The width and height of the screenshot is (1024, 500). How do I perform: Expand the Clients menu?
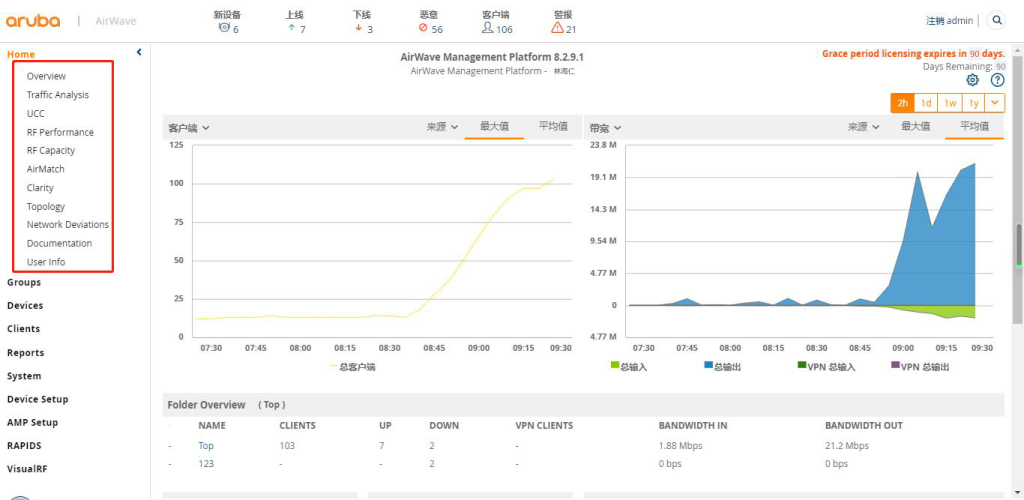click(x=24, y=329)
